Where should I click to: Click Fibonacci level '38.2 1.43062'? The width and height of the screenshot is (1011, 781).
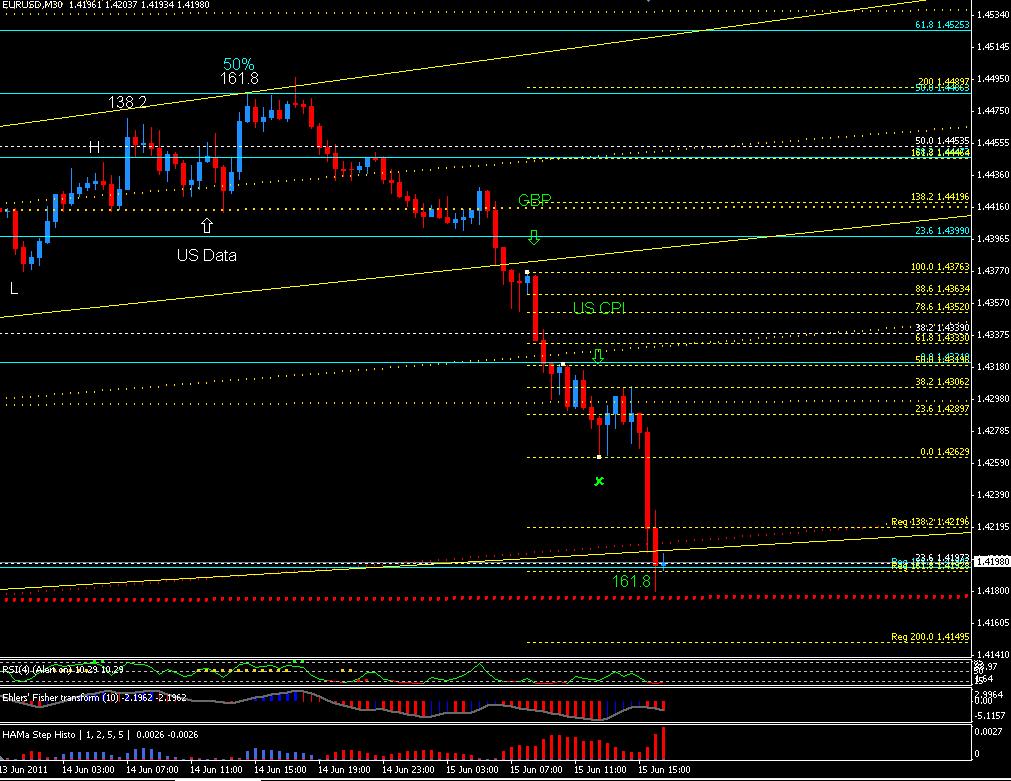[x=942, y=382]
